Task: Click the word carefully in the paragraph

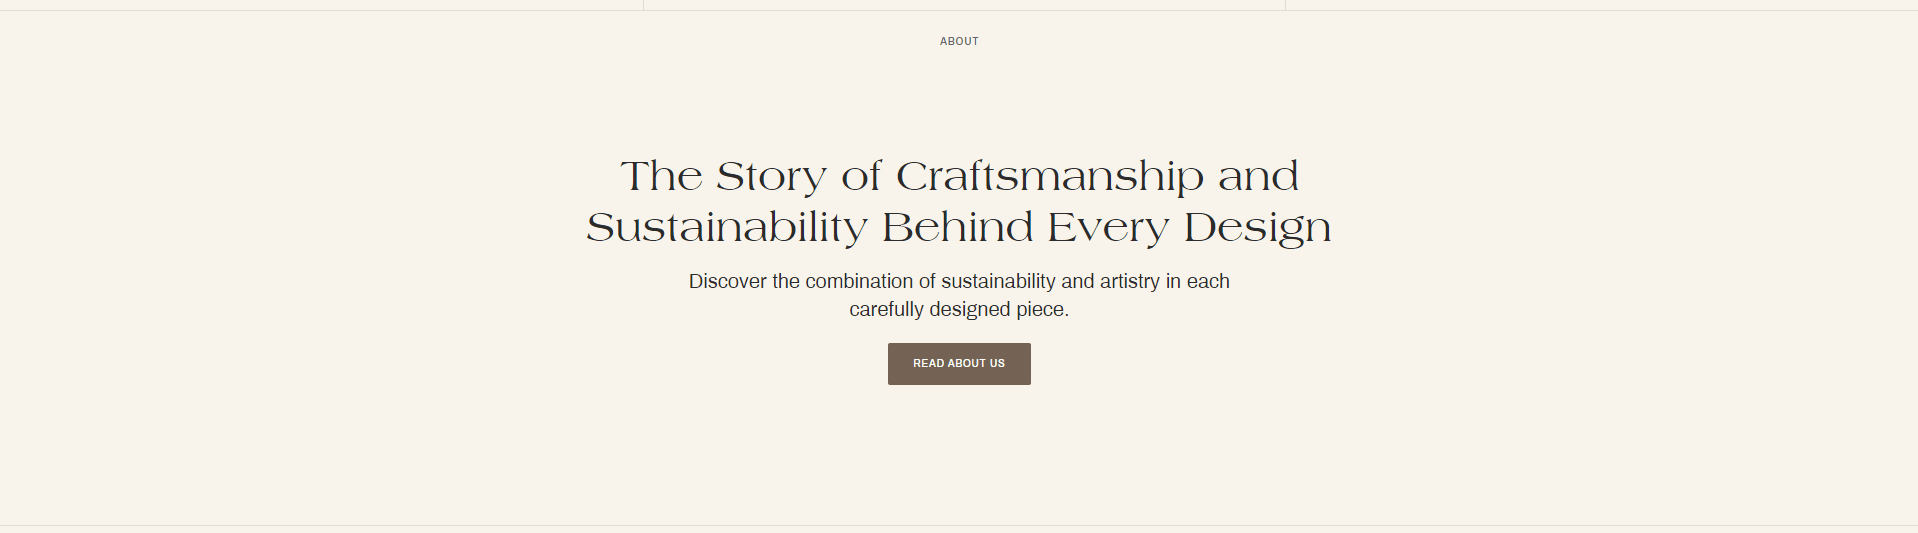Action: (x=886, y=310)
